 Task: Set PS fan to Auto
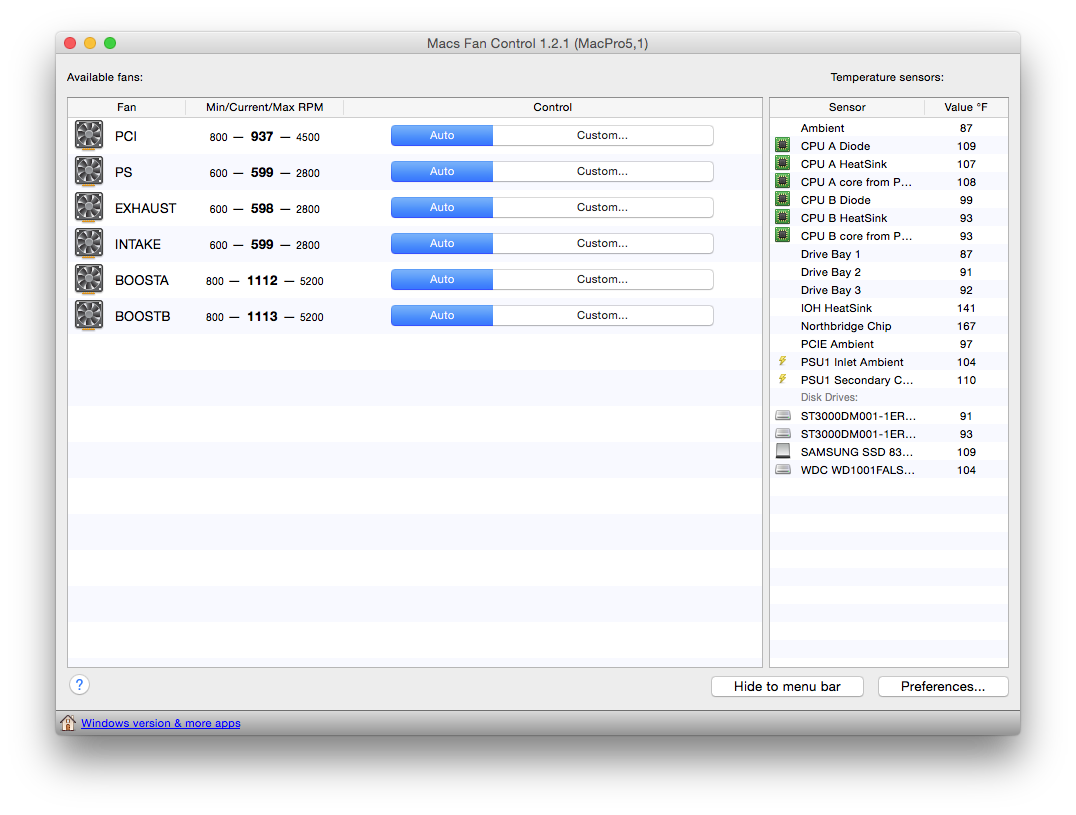(441, 172)
